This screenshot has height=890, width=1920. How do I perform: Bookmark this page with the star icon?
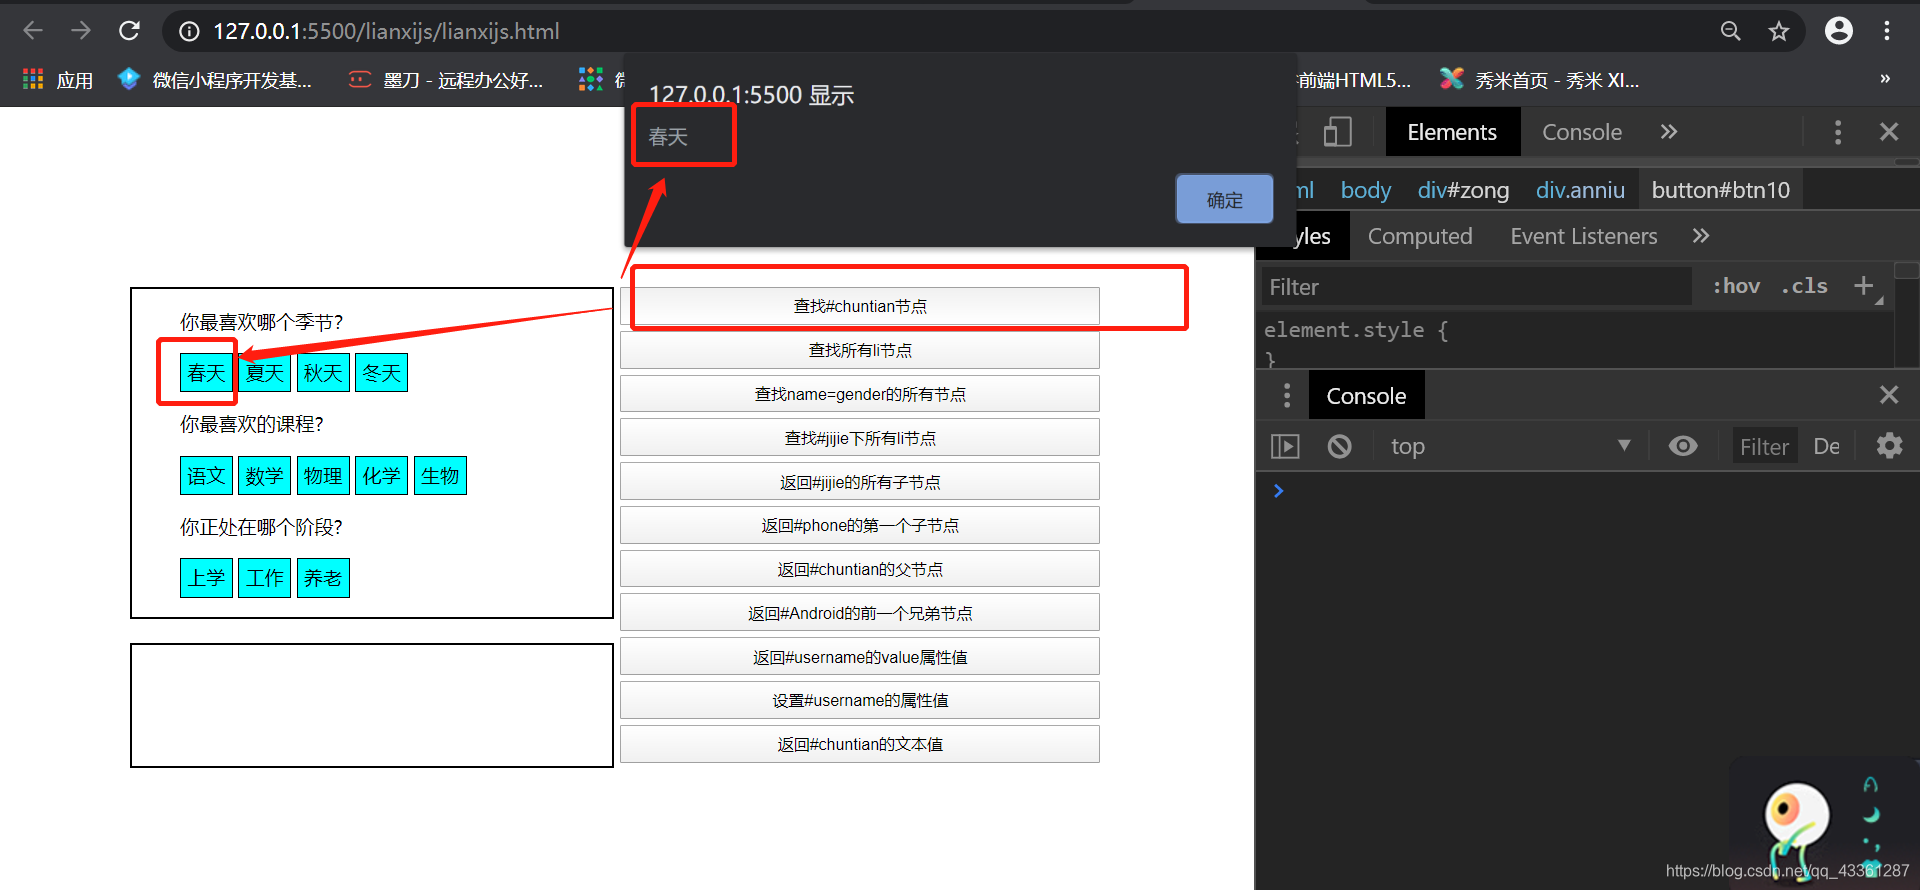(1778, 31)
